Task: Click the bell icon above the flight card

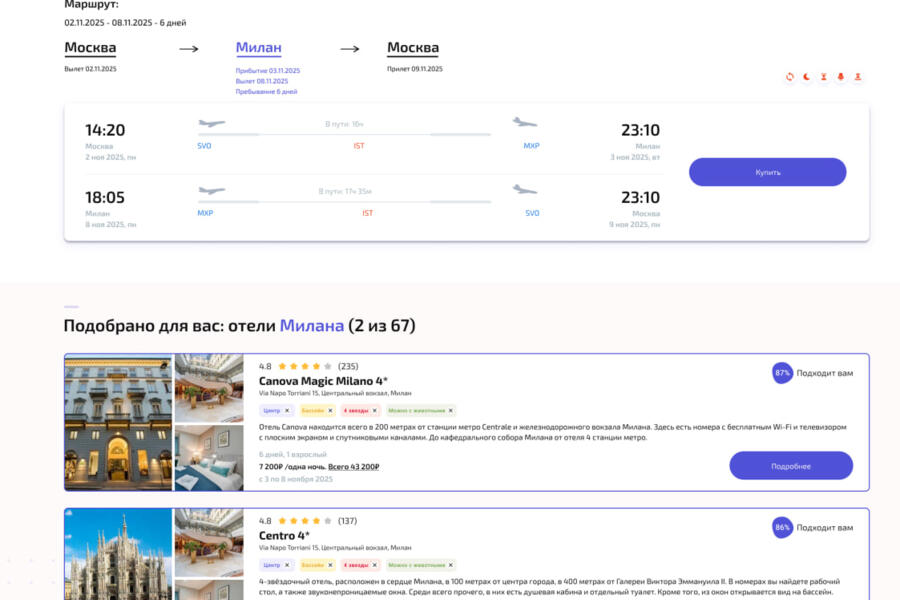Action: (x=841, y=77)
